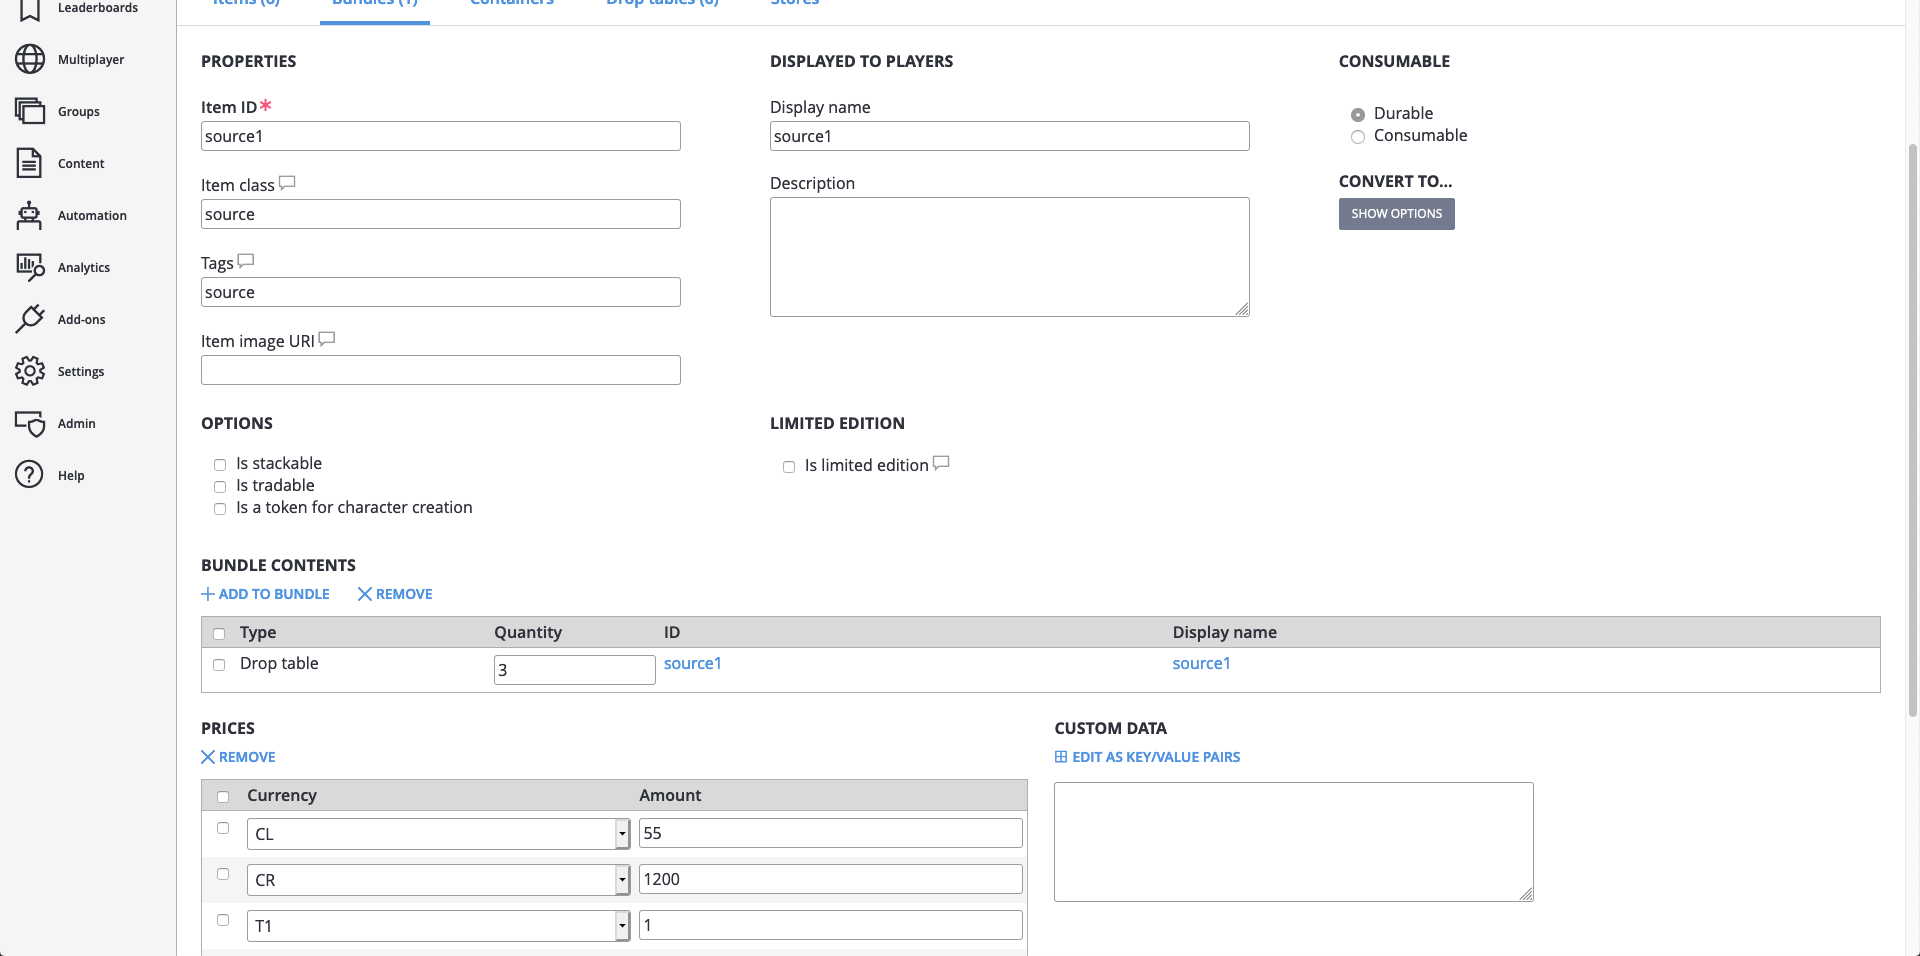Select the CL price row checkbox

(223, 828)
